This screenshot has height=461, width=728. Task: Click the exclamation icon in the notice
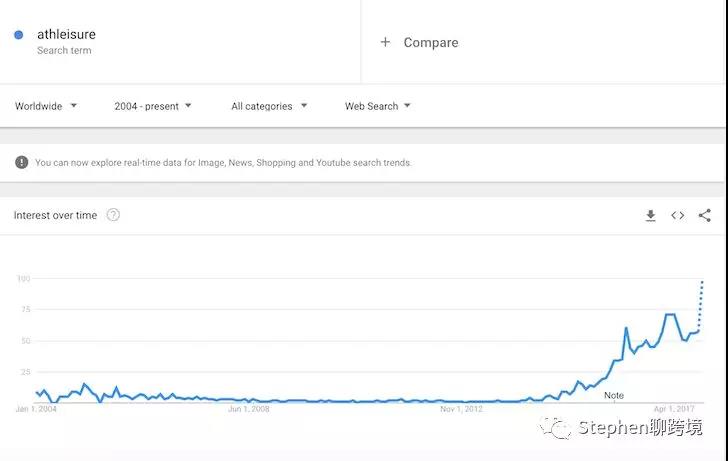coord(22,162)
